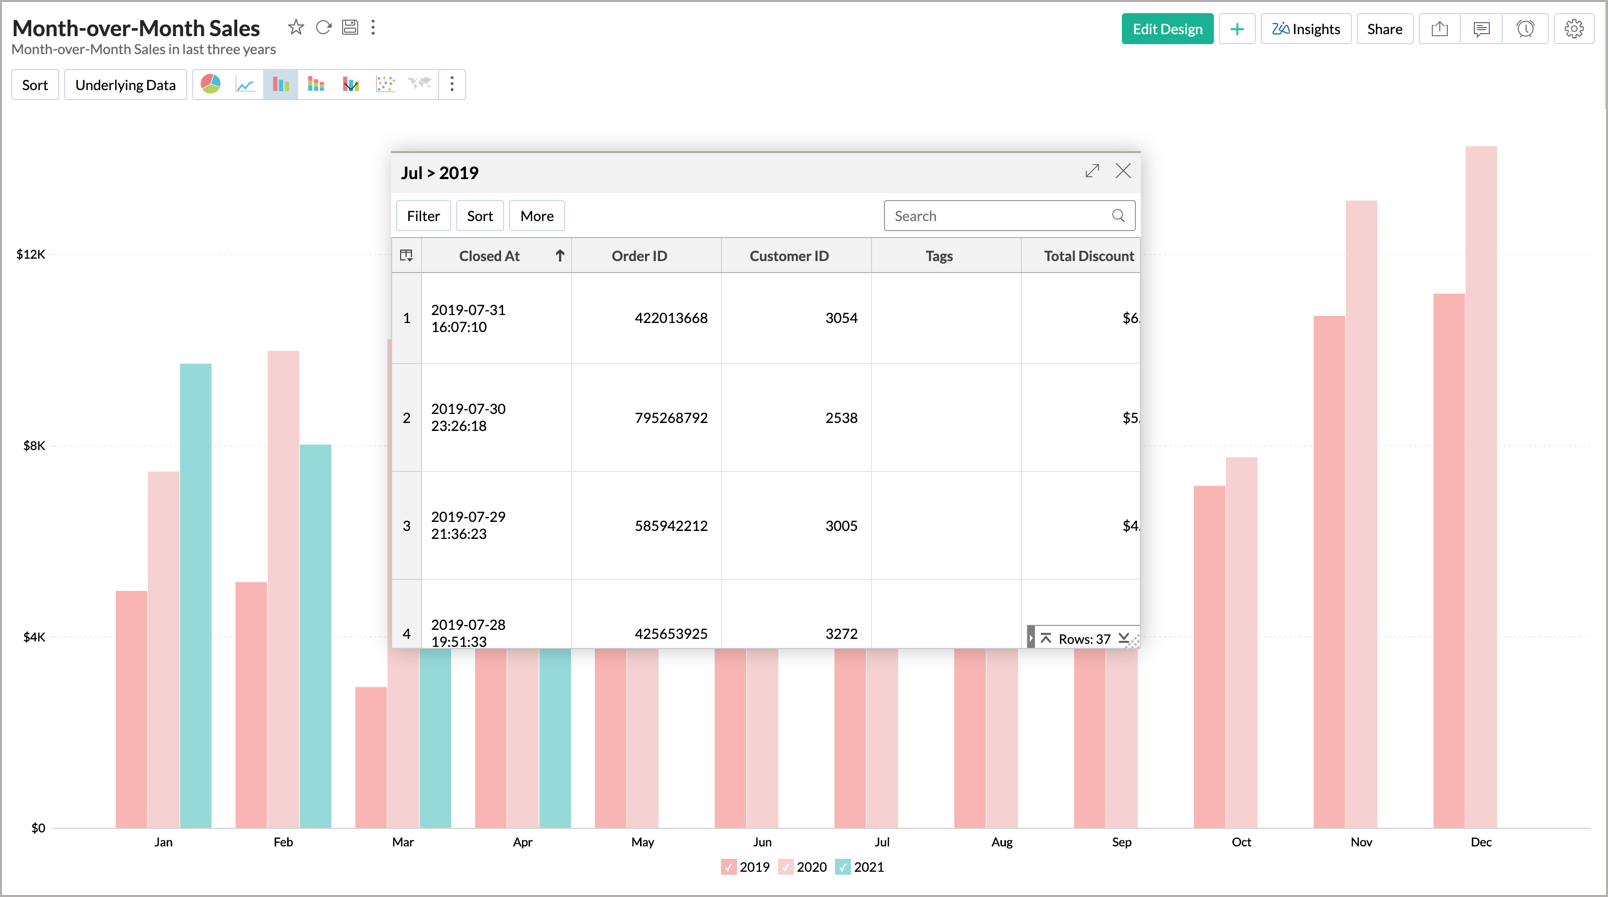
Task: Open the comments speech bubble icon
Action: coord(1481,29)
